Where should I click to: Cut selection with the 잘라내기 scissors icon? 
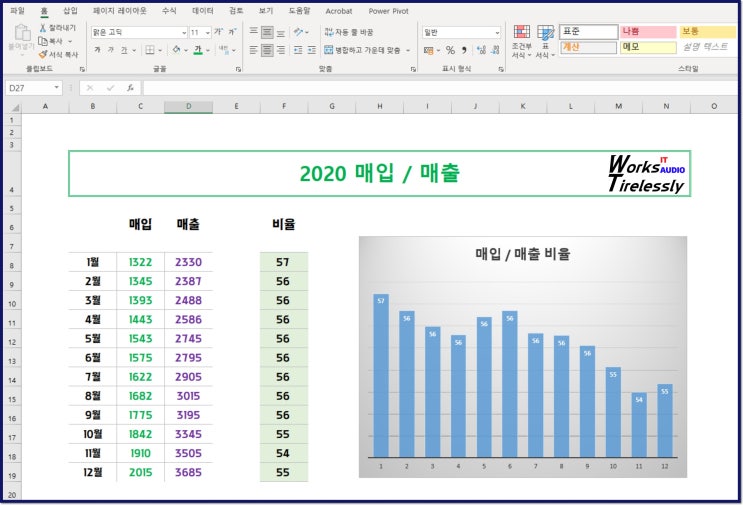[43, 28]
